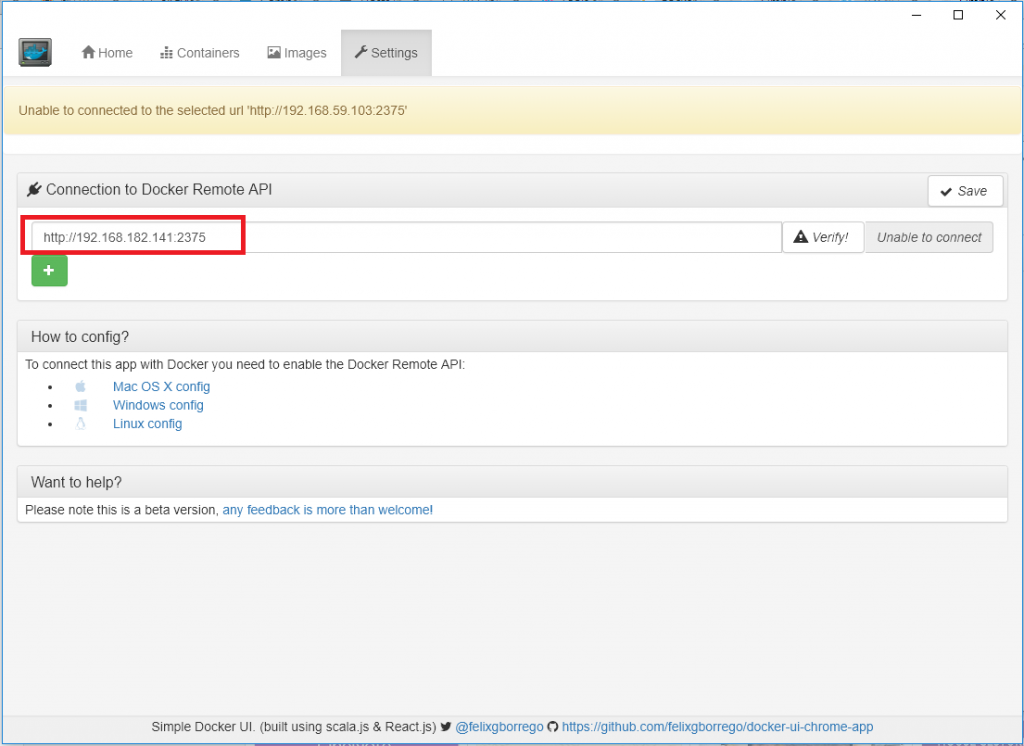Open the GitHub docker-ui-chrome-app link
This screenshot has width=1024, height=746.
(x=717, y=726)
